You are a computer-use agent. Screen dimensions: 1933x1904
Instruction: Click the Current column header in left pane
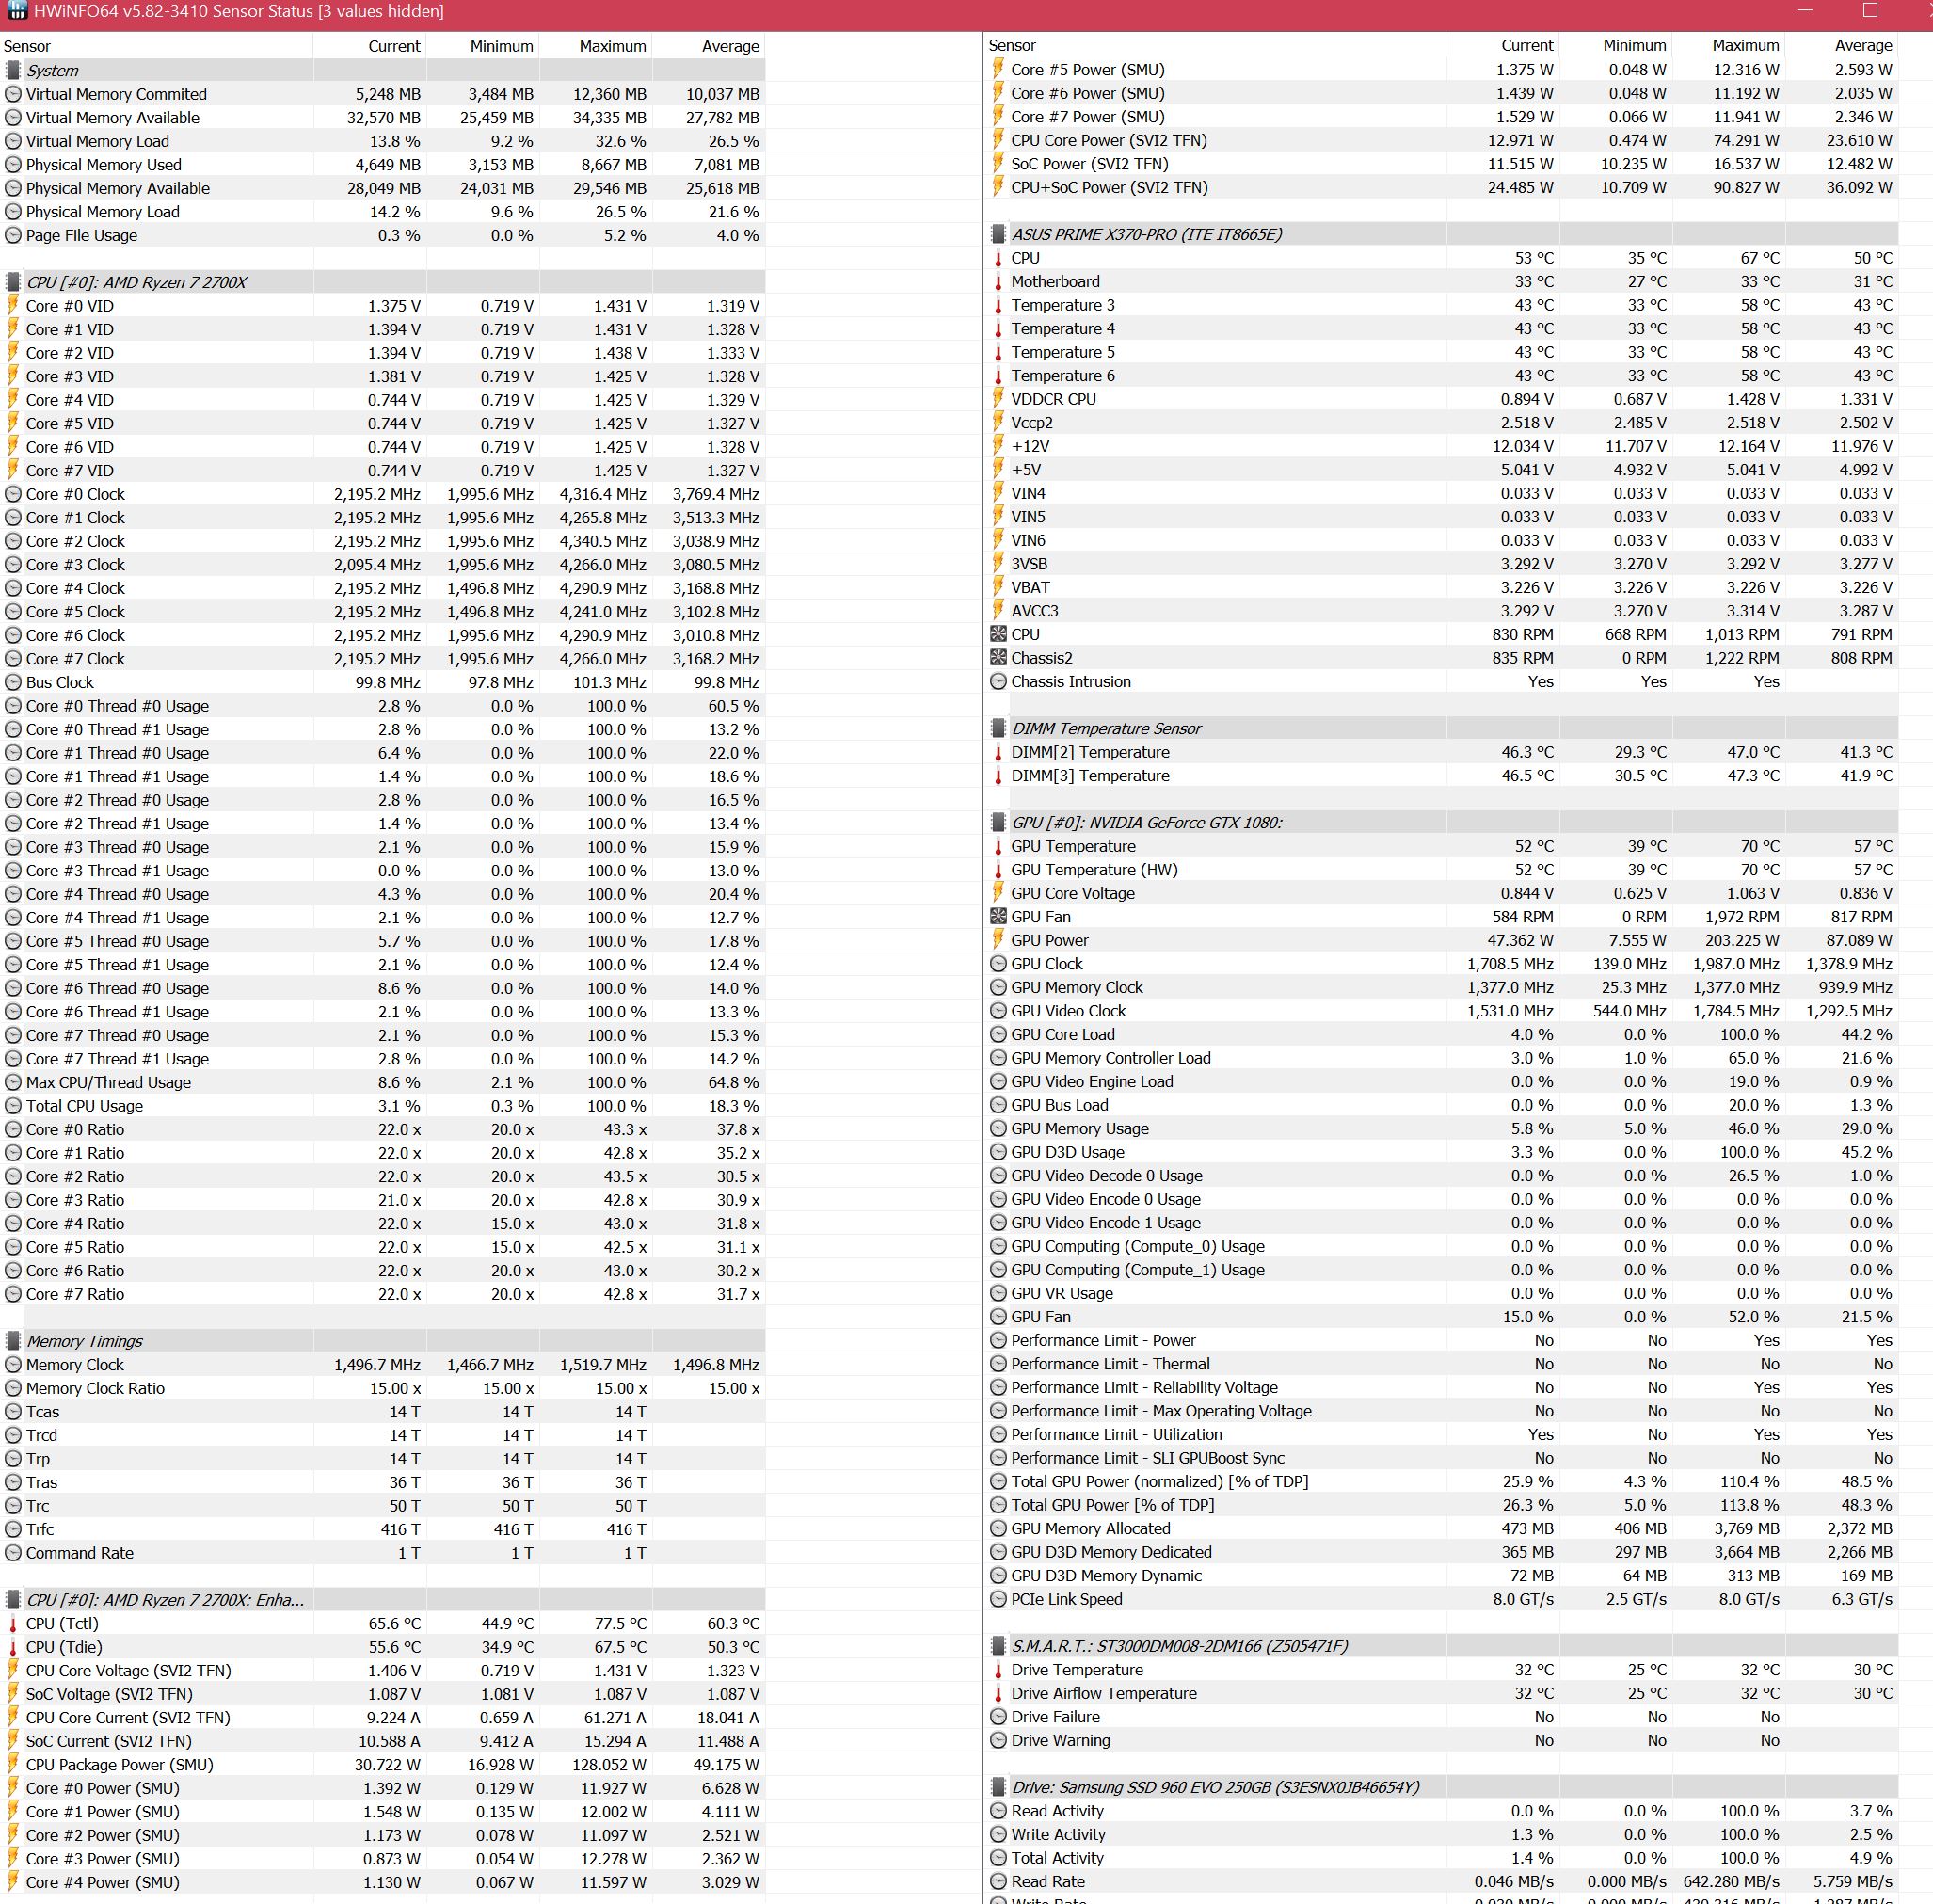pyautogui.click(x=393, y=46)
